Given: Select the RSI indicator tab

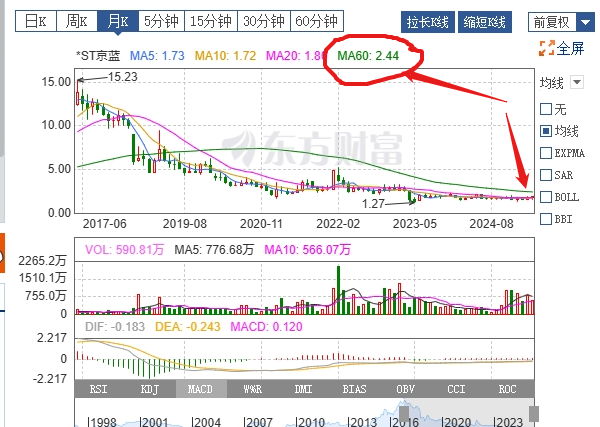Looking at the screenshot, I should (x=99, y=389).
